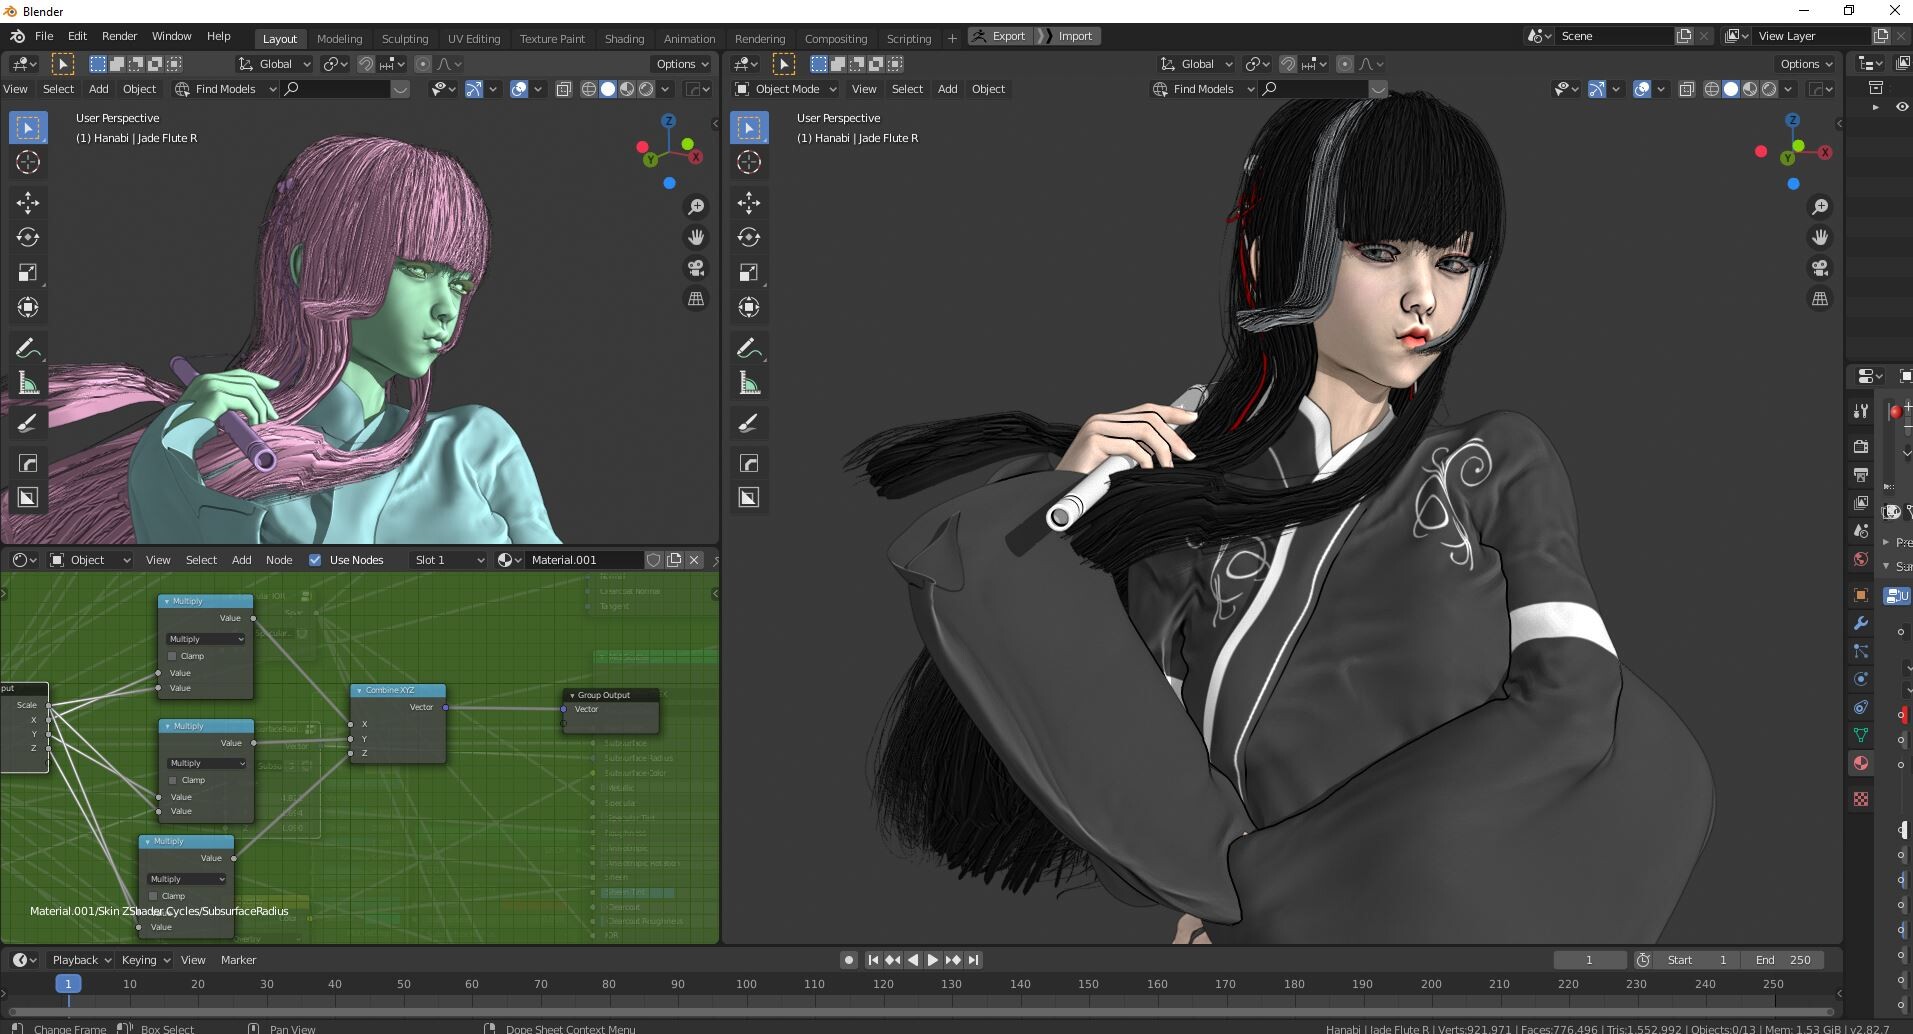Open the Material properties tab
Screen dimensions: 1913x1034
pos(1861,763)
